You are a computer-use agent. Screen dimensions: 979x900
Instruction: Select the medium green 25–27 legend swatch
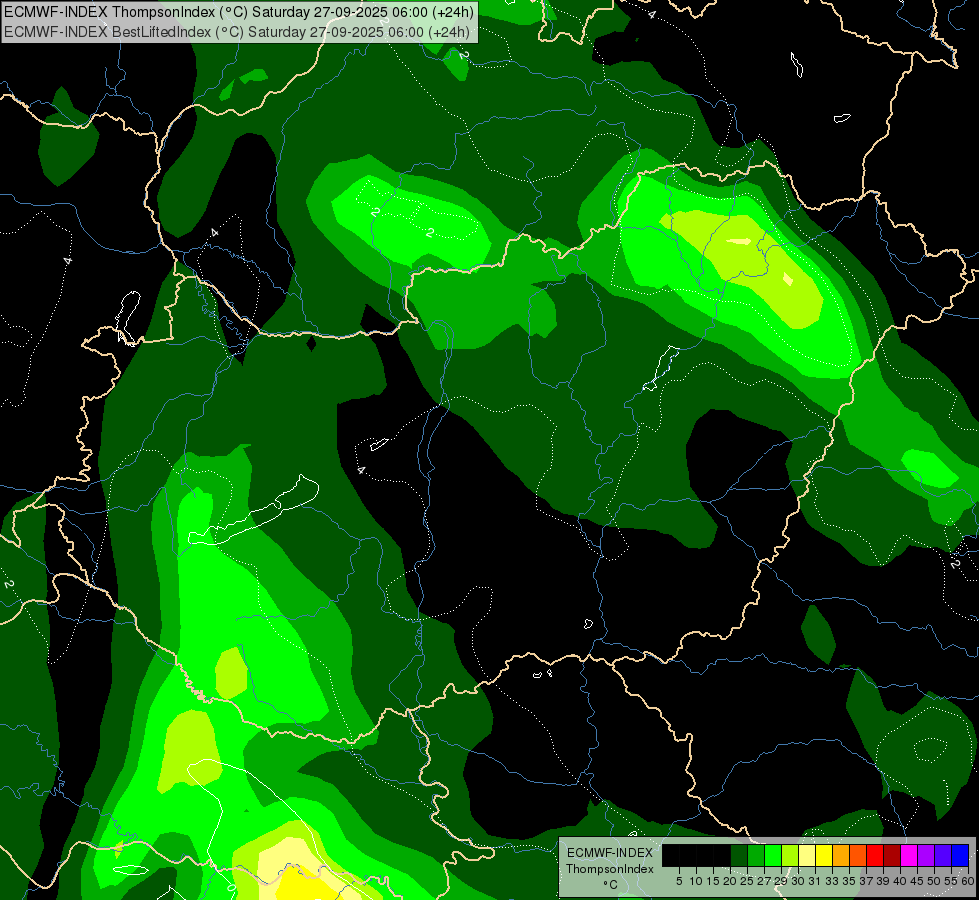(756, 855)
